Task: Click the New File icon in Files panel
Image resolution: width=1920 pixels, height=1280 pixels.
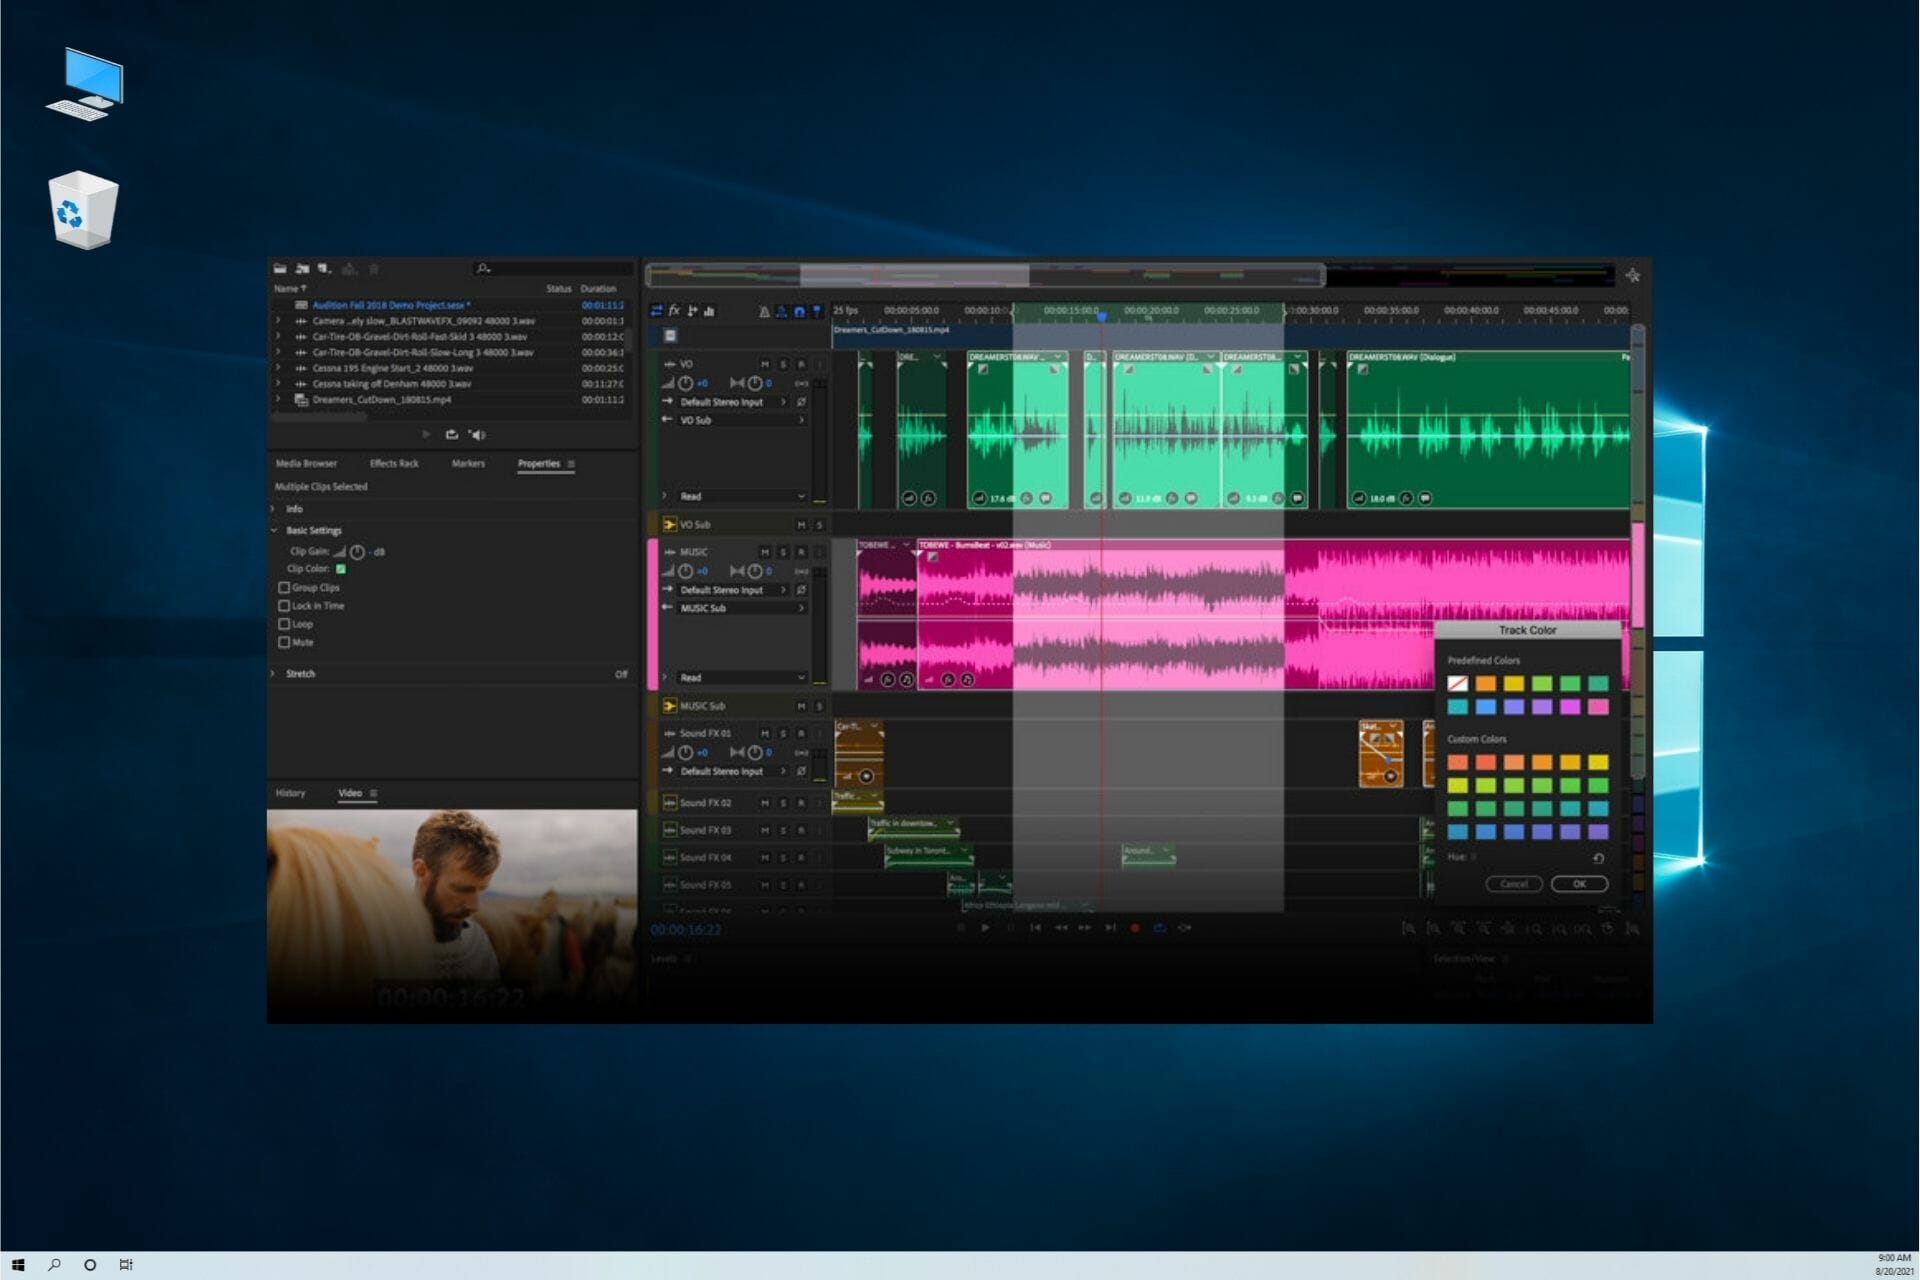Action: tap(324, 268)
